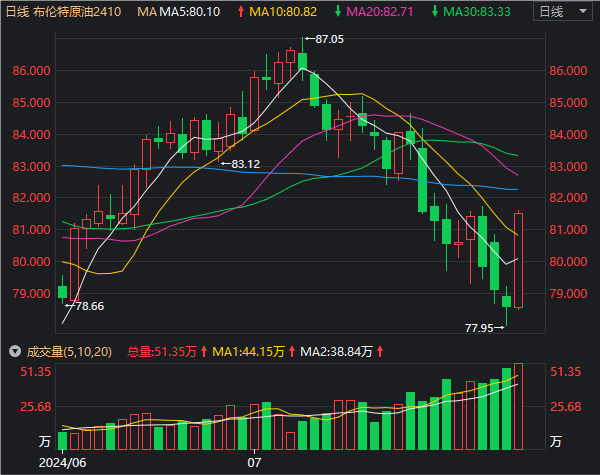Image resolution: width=600 pixels, height=475 pixels.
Task: Click the green down arrow before MA20
Action: point(338,12)
